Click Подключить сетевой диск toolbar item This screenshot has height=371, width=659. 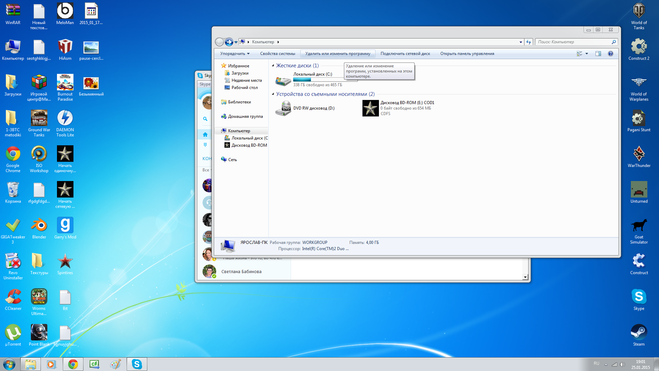tap(405, 54)
